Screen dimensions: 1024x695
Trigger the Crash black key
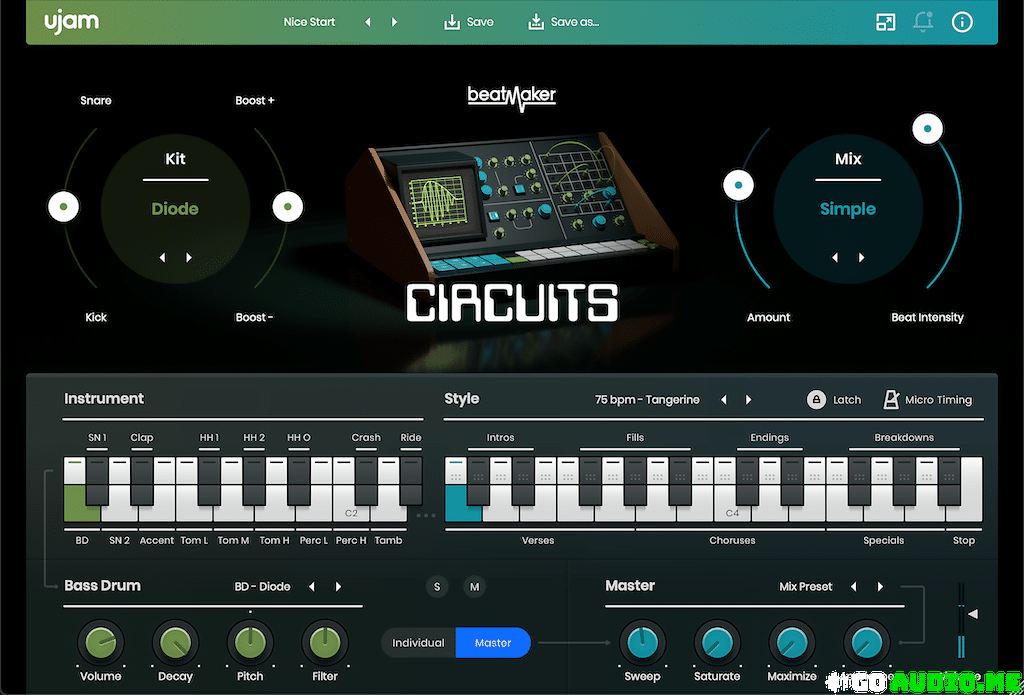tap(366, 481)
